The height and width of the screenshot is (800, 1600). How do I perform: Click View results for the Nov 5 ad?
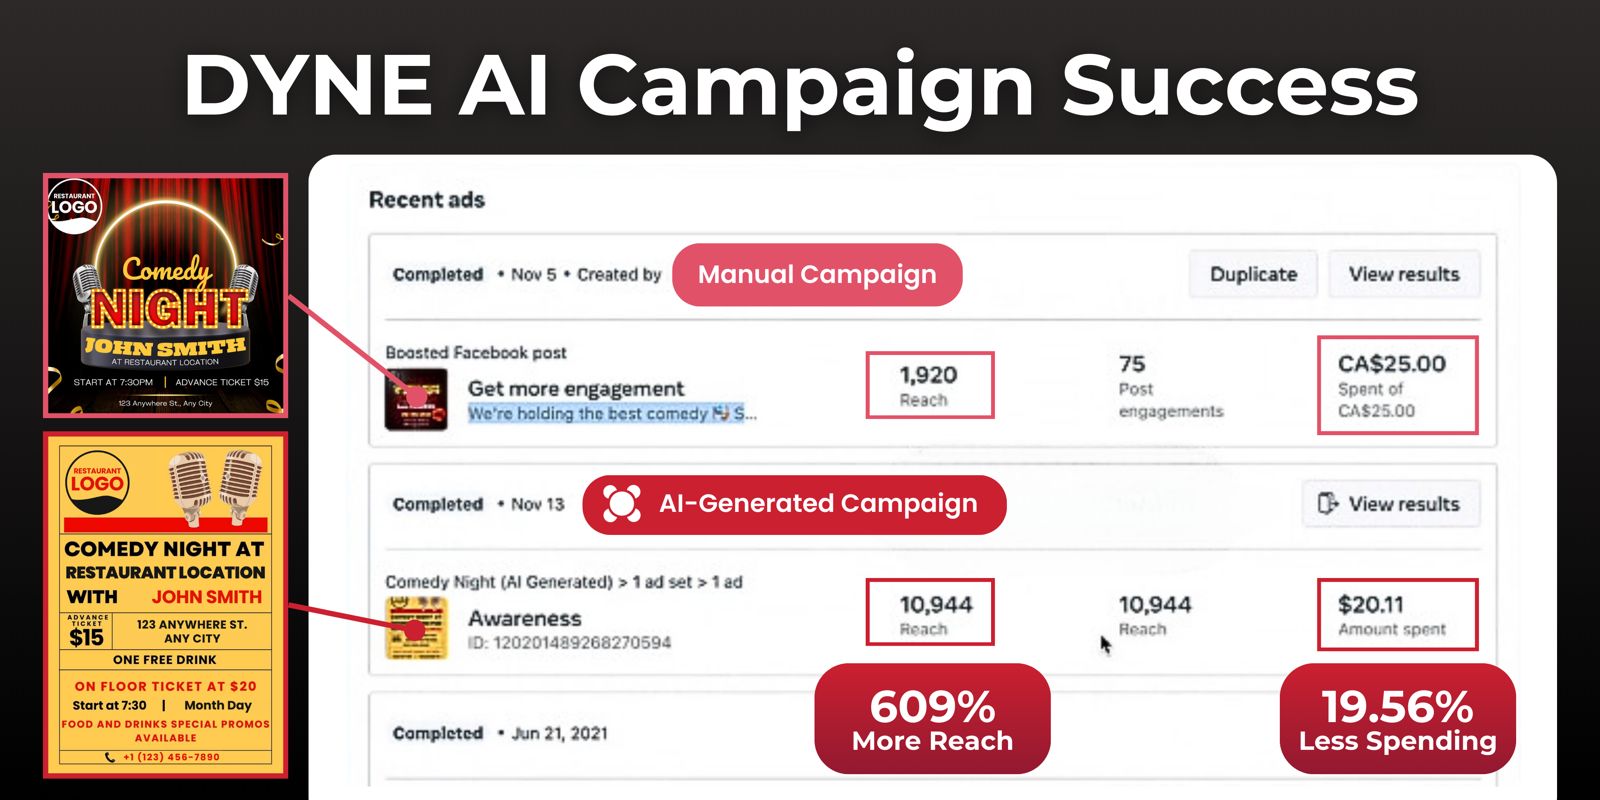pos(1403,274)
